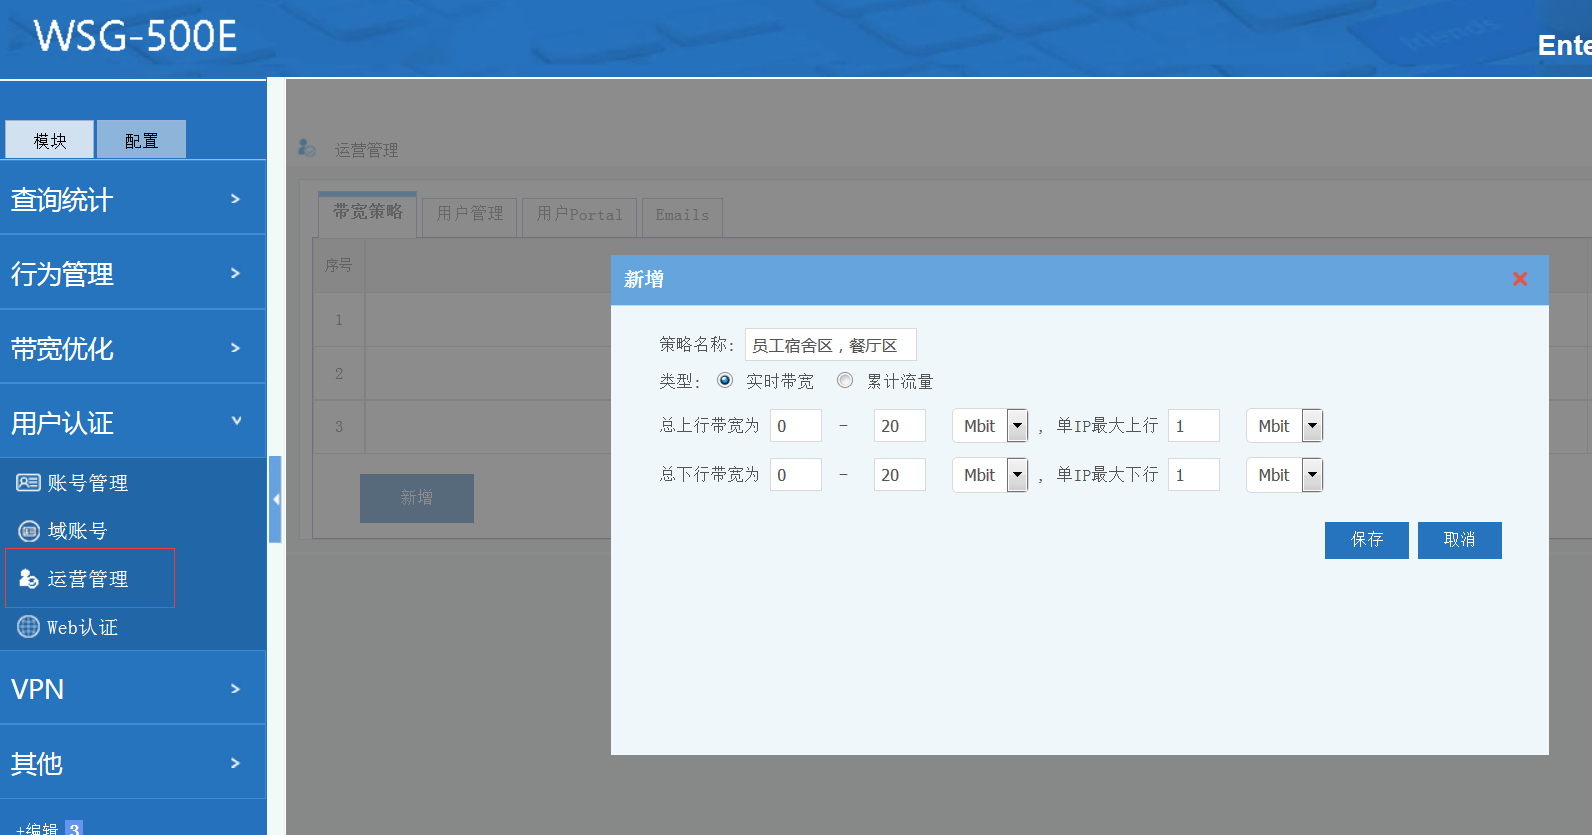Click the Web认证 globe icon
The height and width of the screenshot is (835, 1592).
tap(29, 627)
